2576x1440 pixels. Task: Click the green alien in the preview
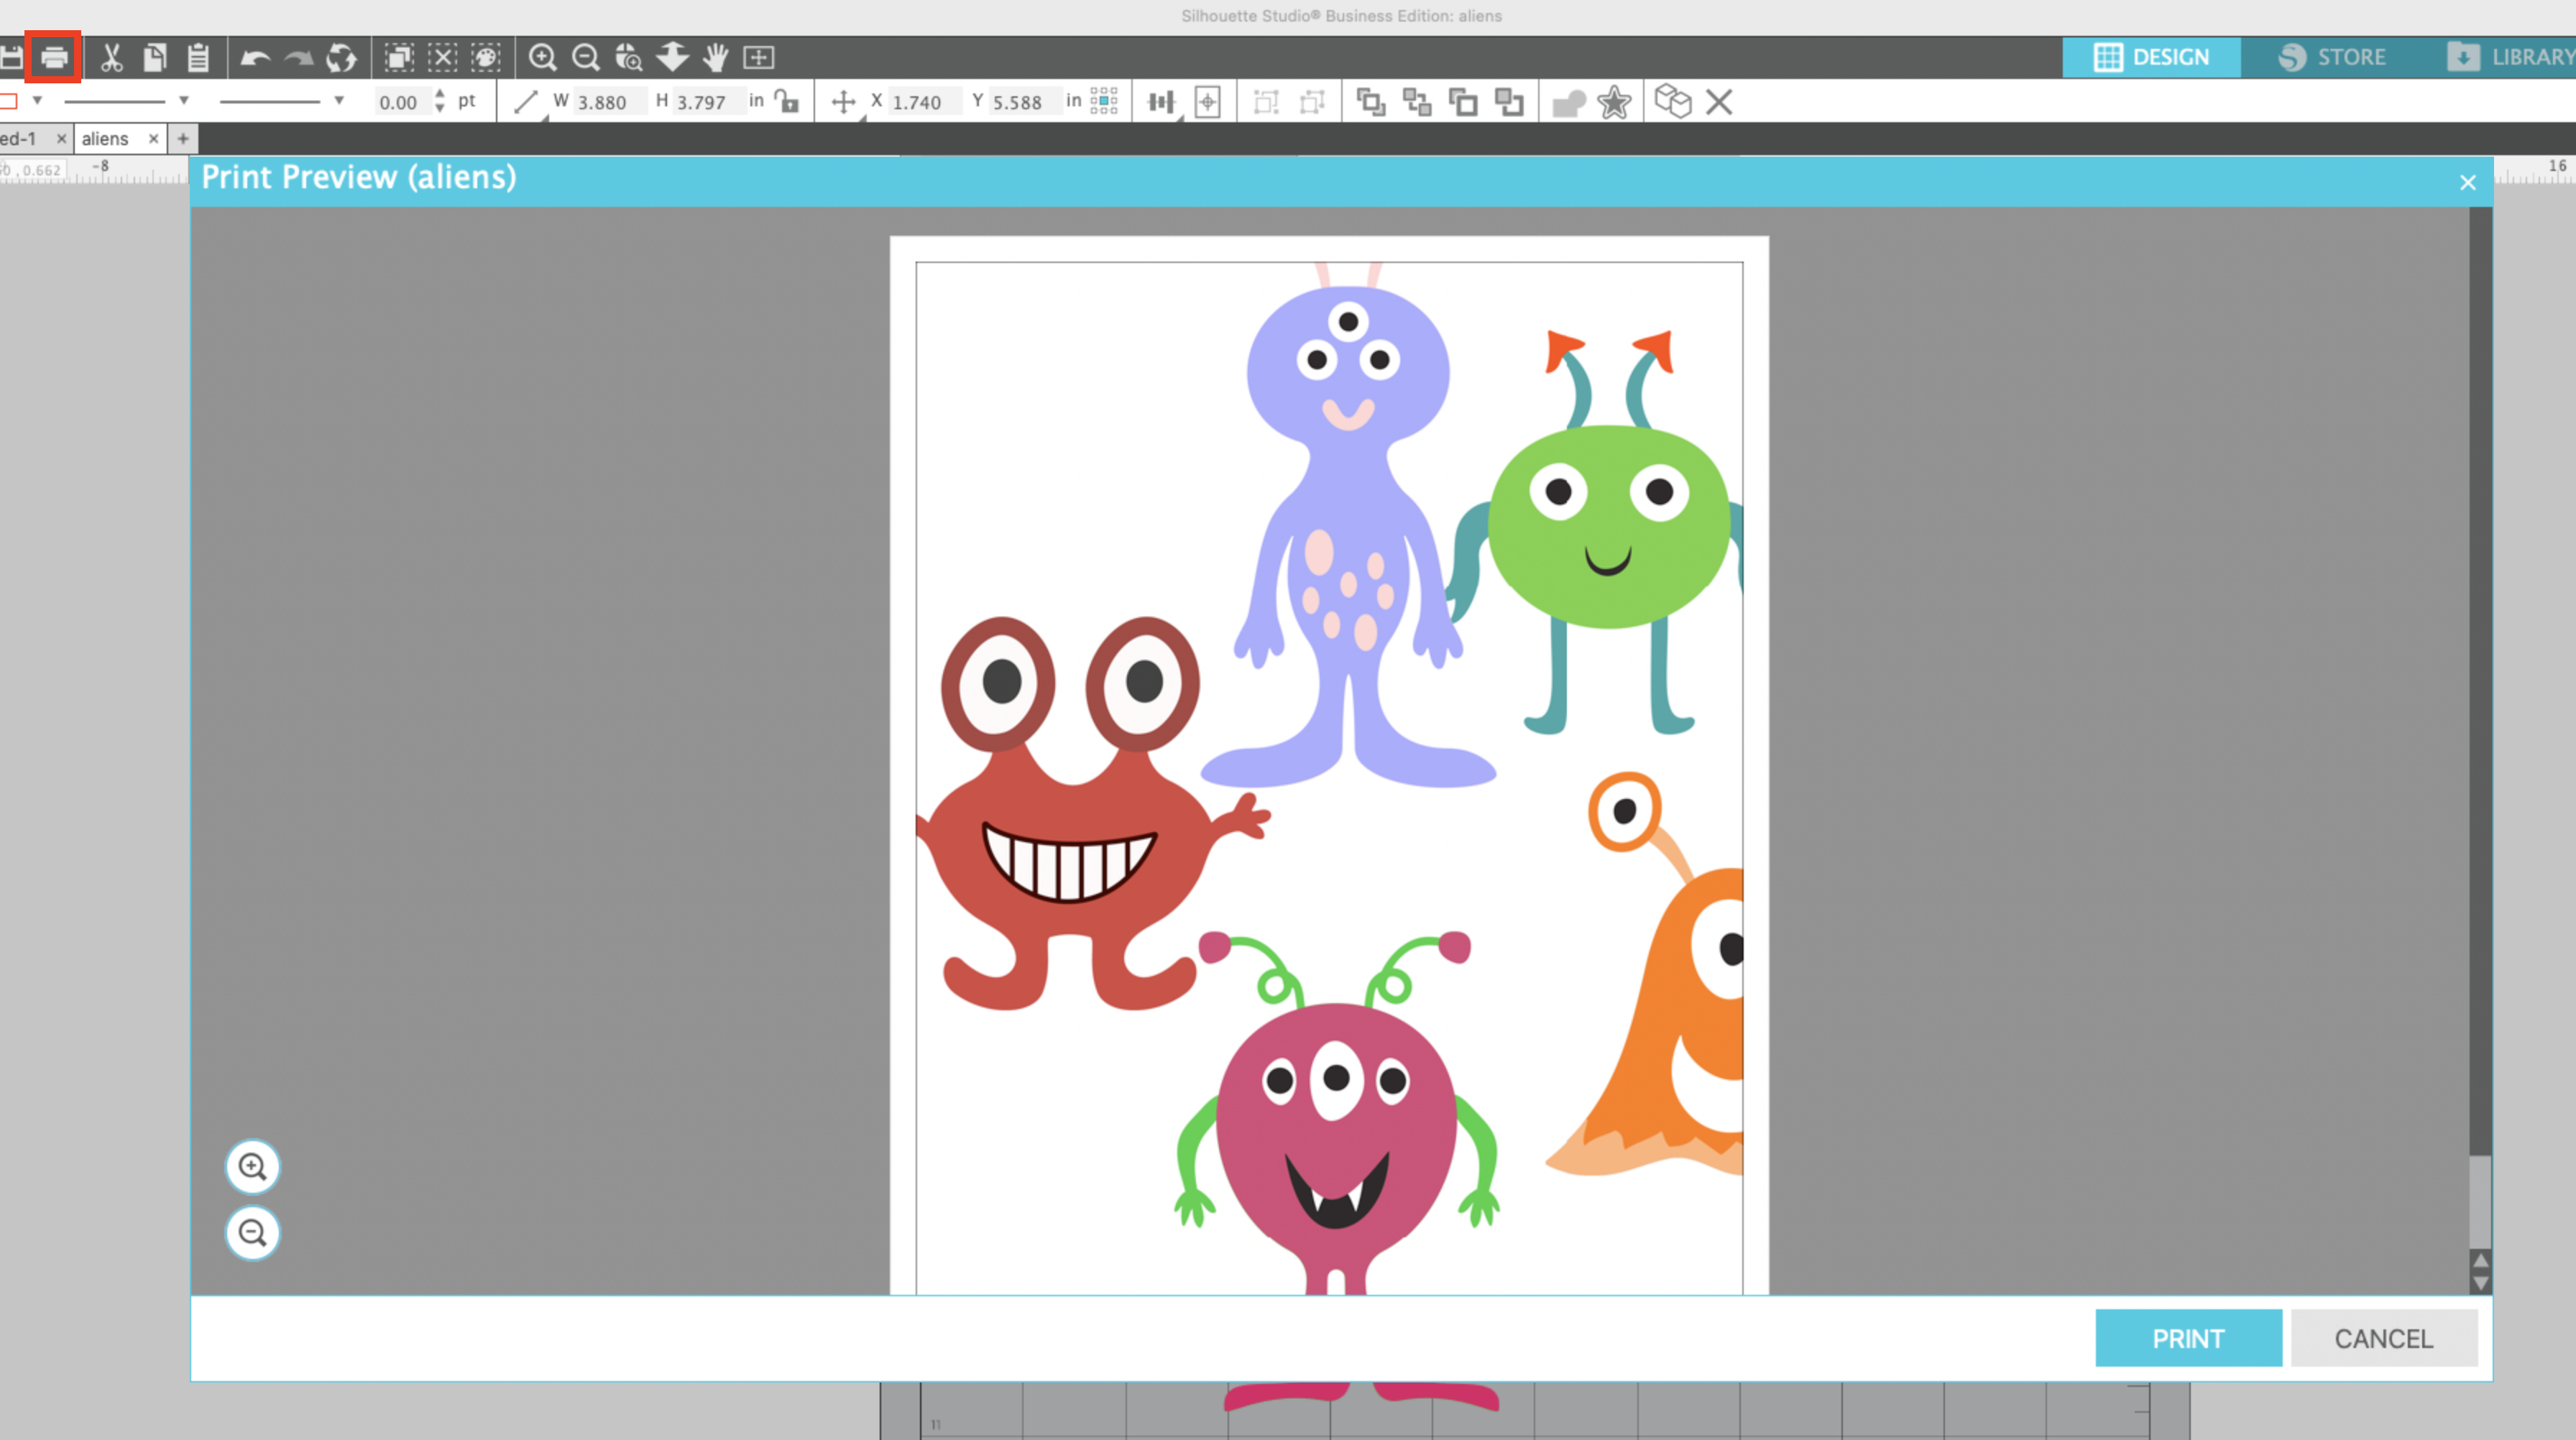tap(1607, 532)
